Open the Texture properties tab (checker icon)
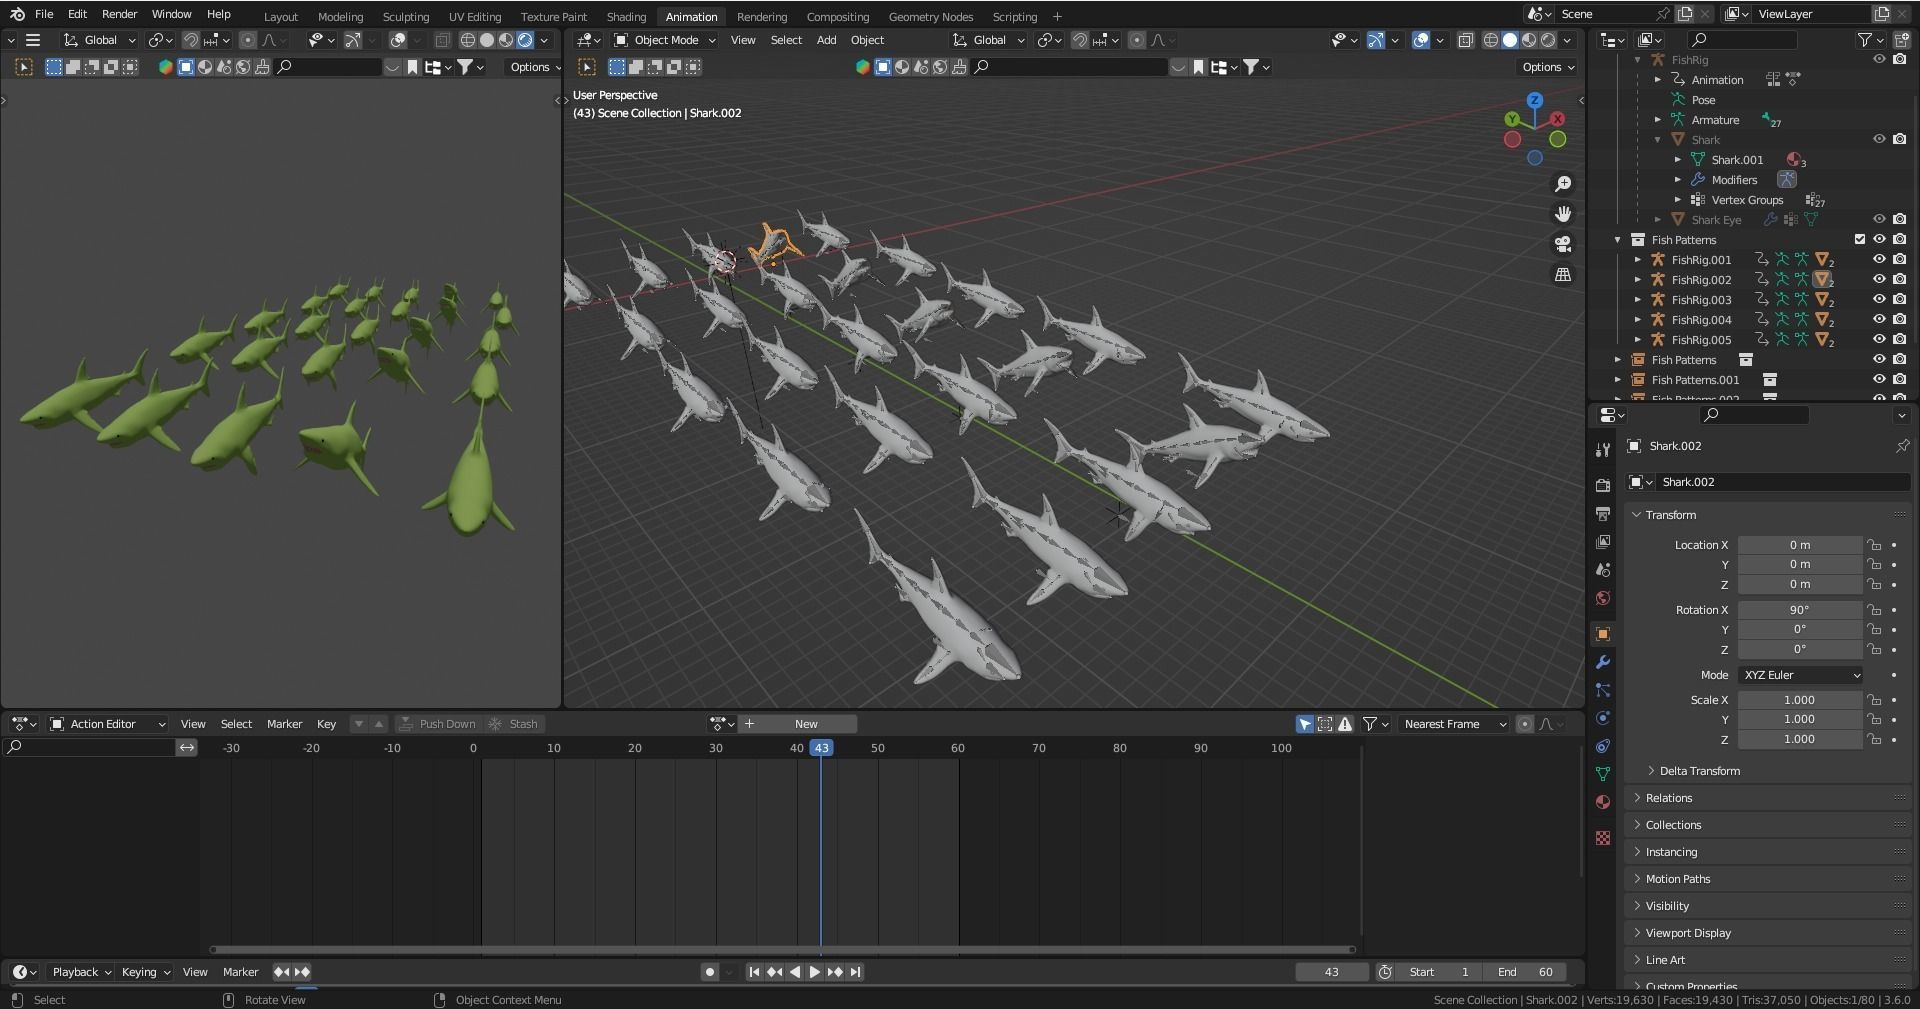1920x1009 pixels. (x=1603, y=838)
